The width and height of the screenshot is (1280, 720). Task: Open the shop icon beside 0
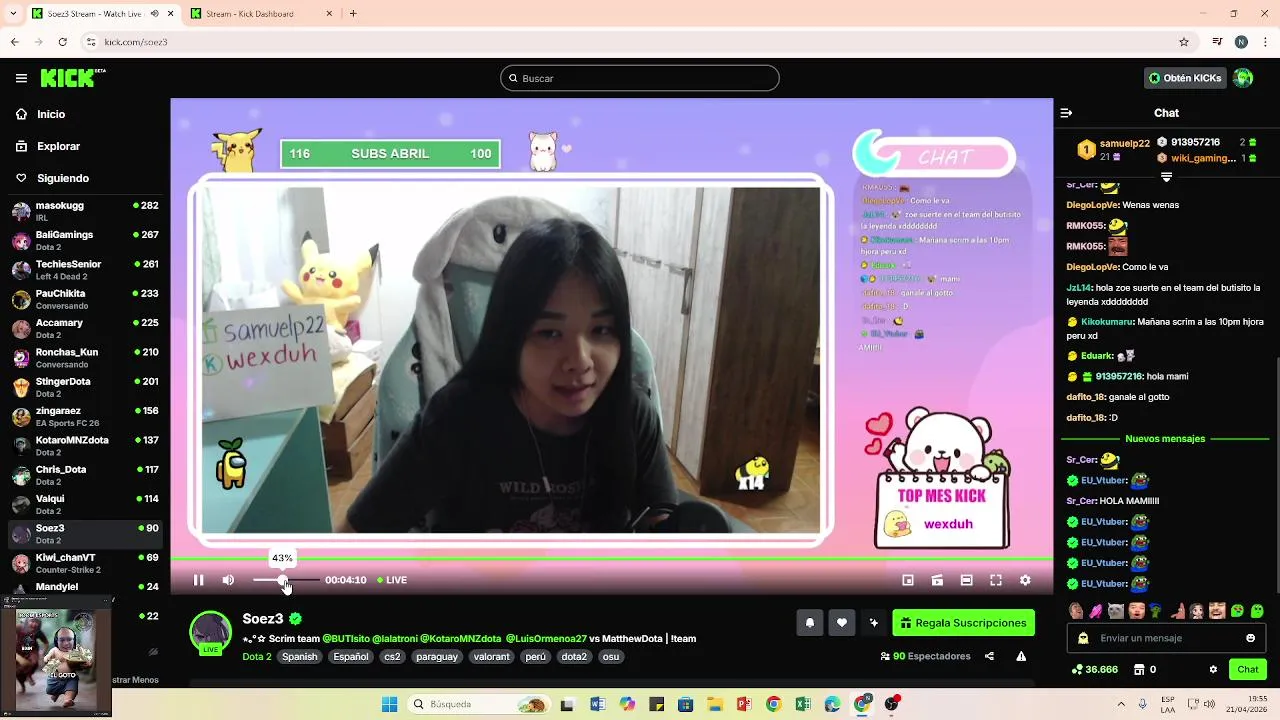coord(1139,669)
